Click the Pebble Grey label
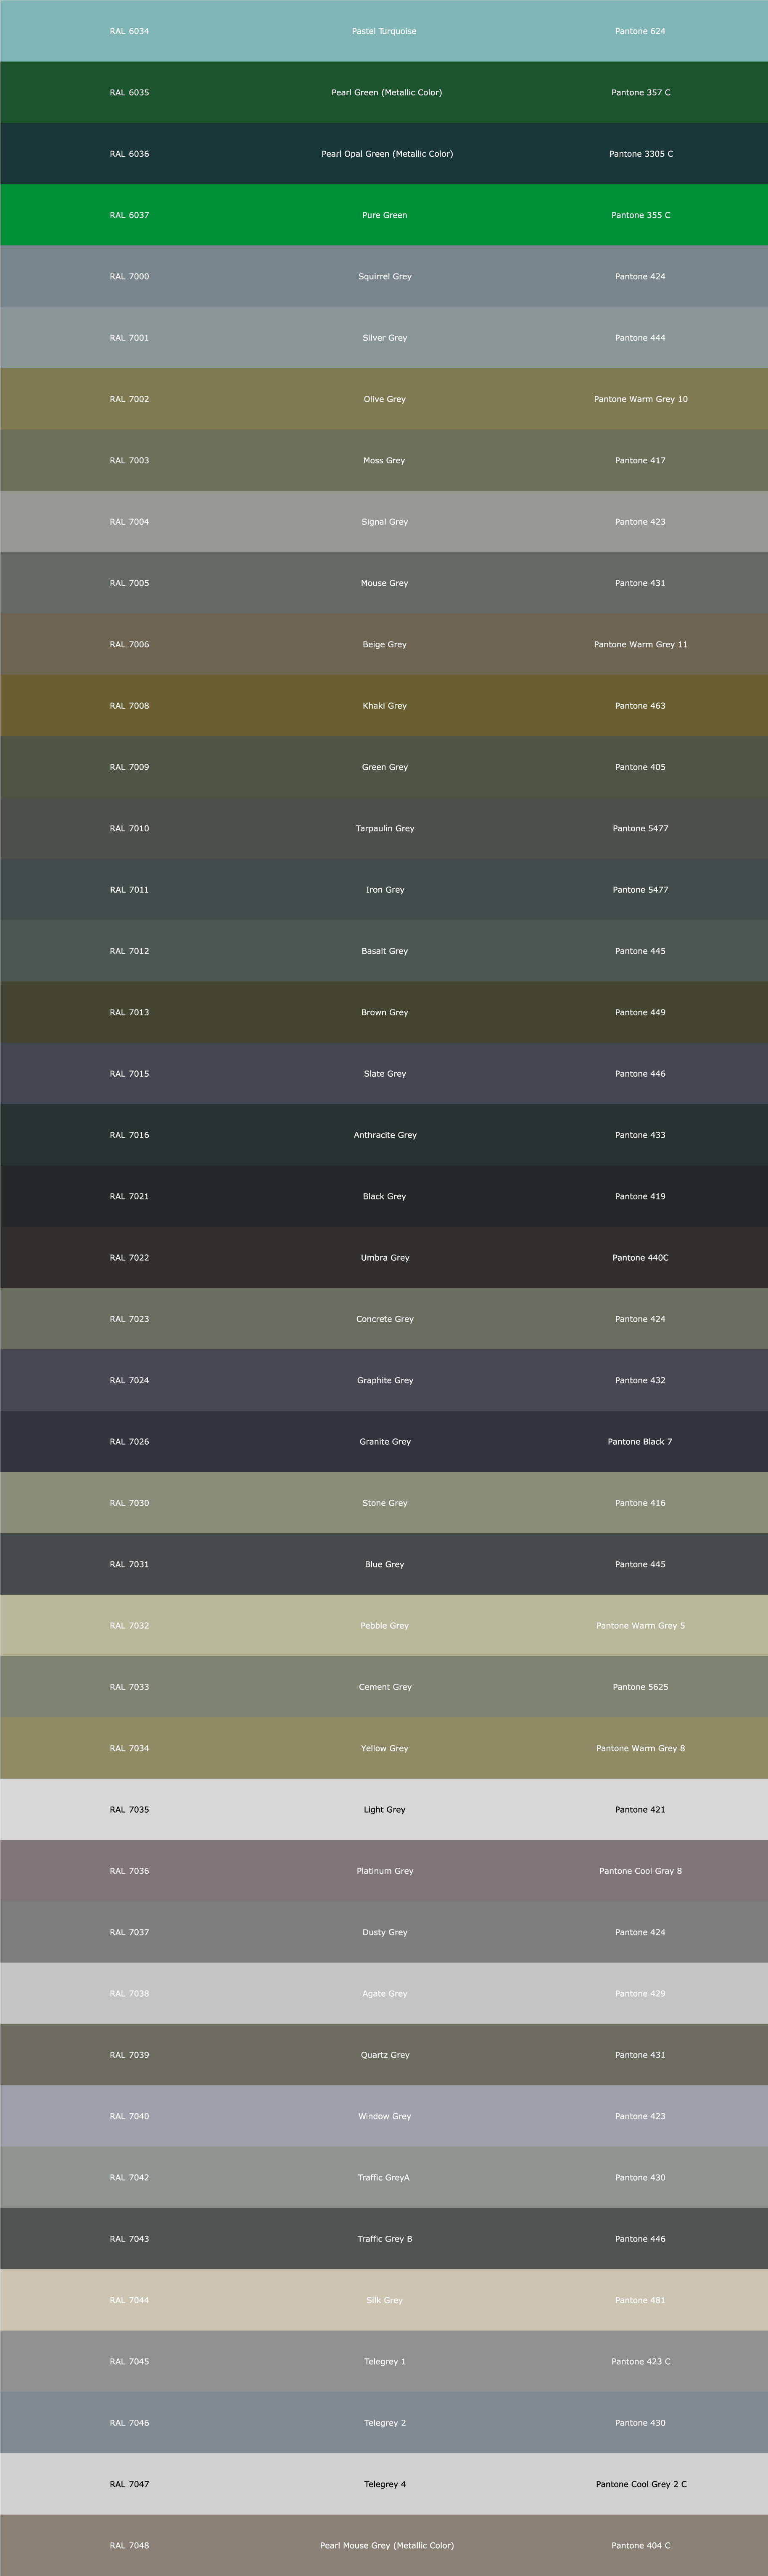This screenshot has width=768, height=2576. pyautogui.click(x=385, y=1626)
